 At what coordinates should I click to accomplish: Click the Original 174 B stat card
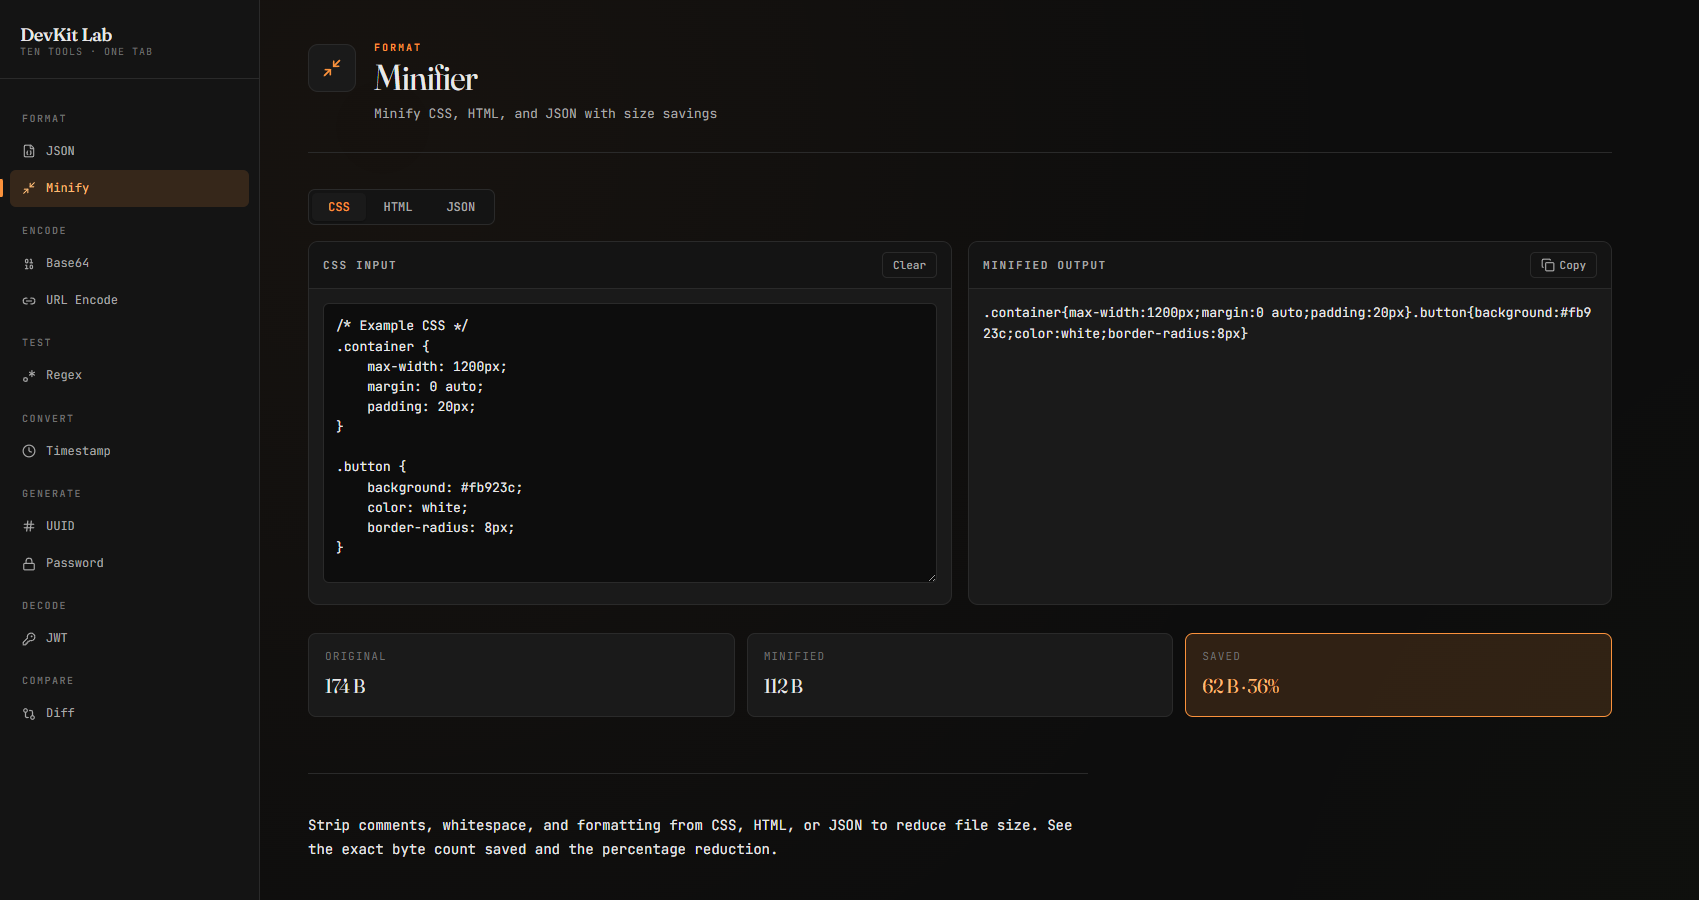tap(521, 675)
